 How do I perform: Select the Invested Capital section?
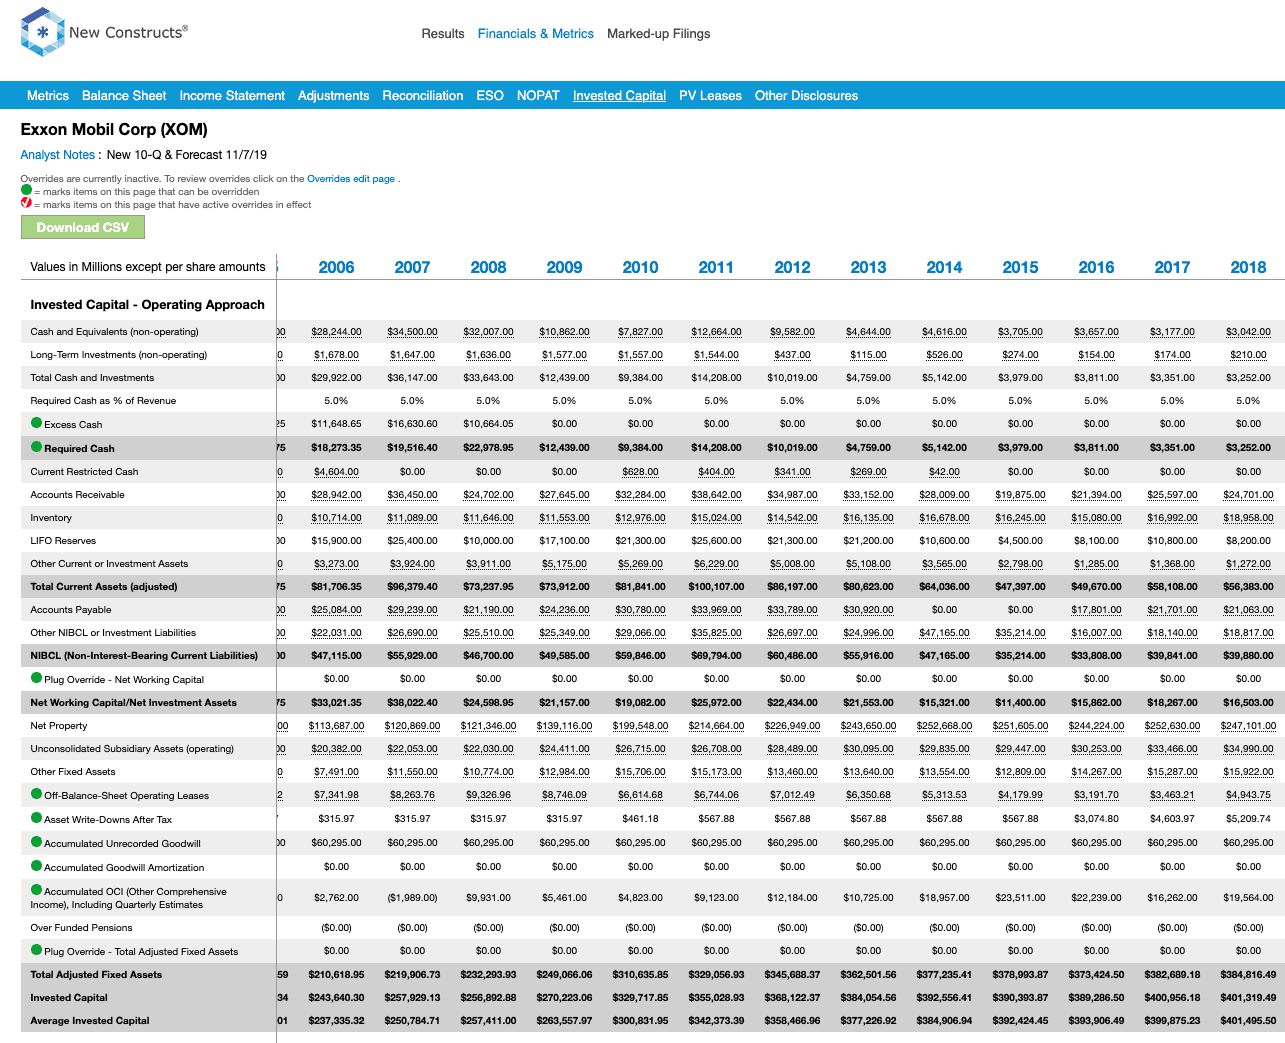pyautogui.click(x=619, y=96)
